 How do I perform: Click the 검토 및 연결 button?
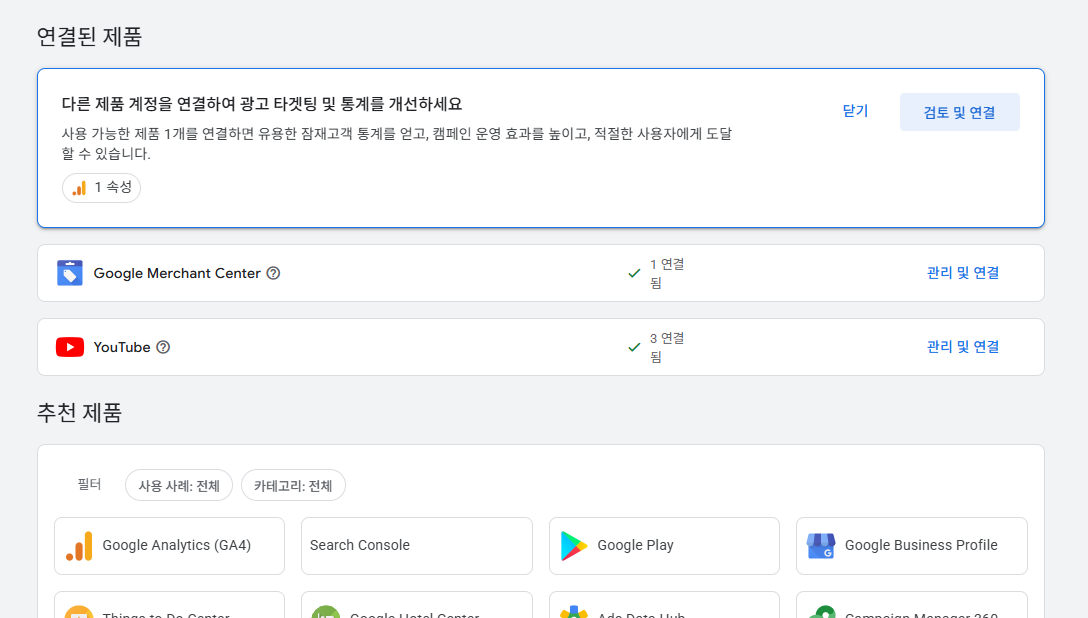(x=960, y=112)
